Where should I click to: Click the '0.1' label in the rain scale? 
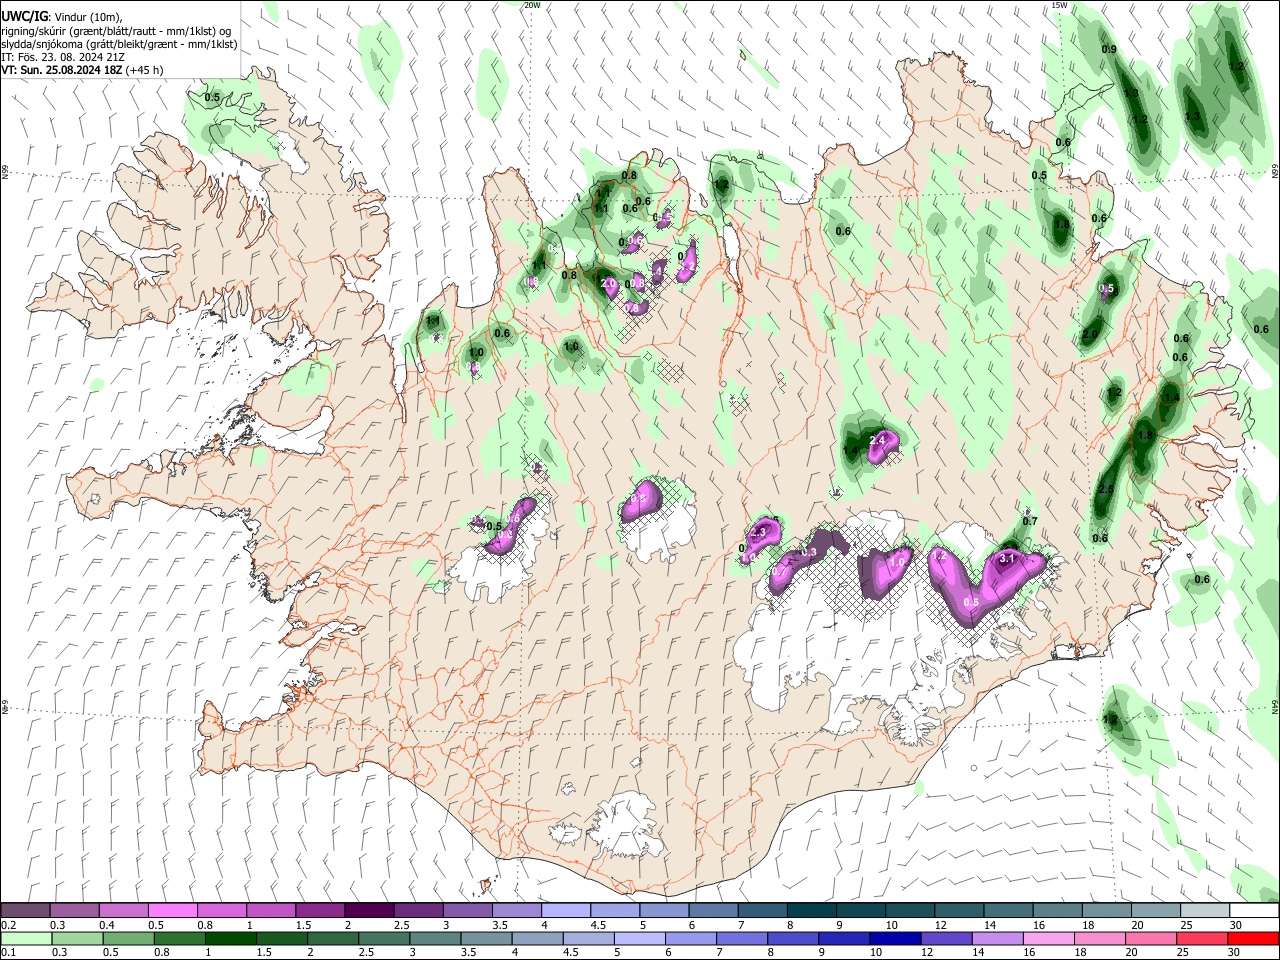[9, 952]
